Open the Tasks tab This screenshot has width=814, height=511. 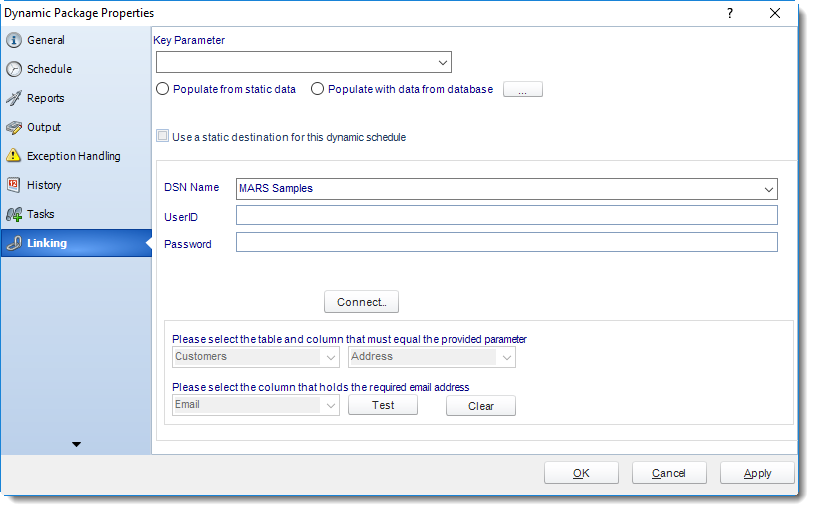[x=76, y=214]
